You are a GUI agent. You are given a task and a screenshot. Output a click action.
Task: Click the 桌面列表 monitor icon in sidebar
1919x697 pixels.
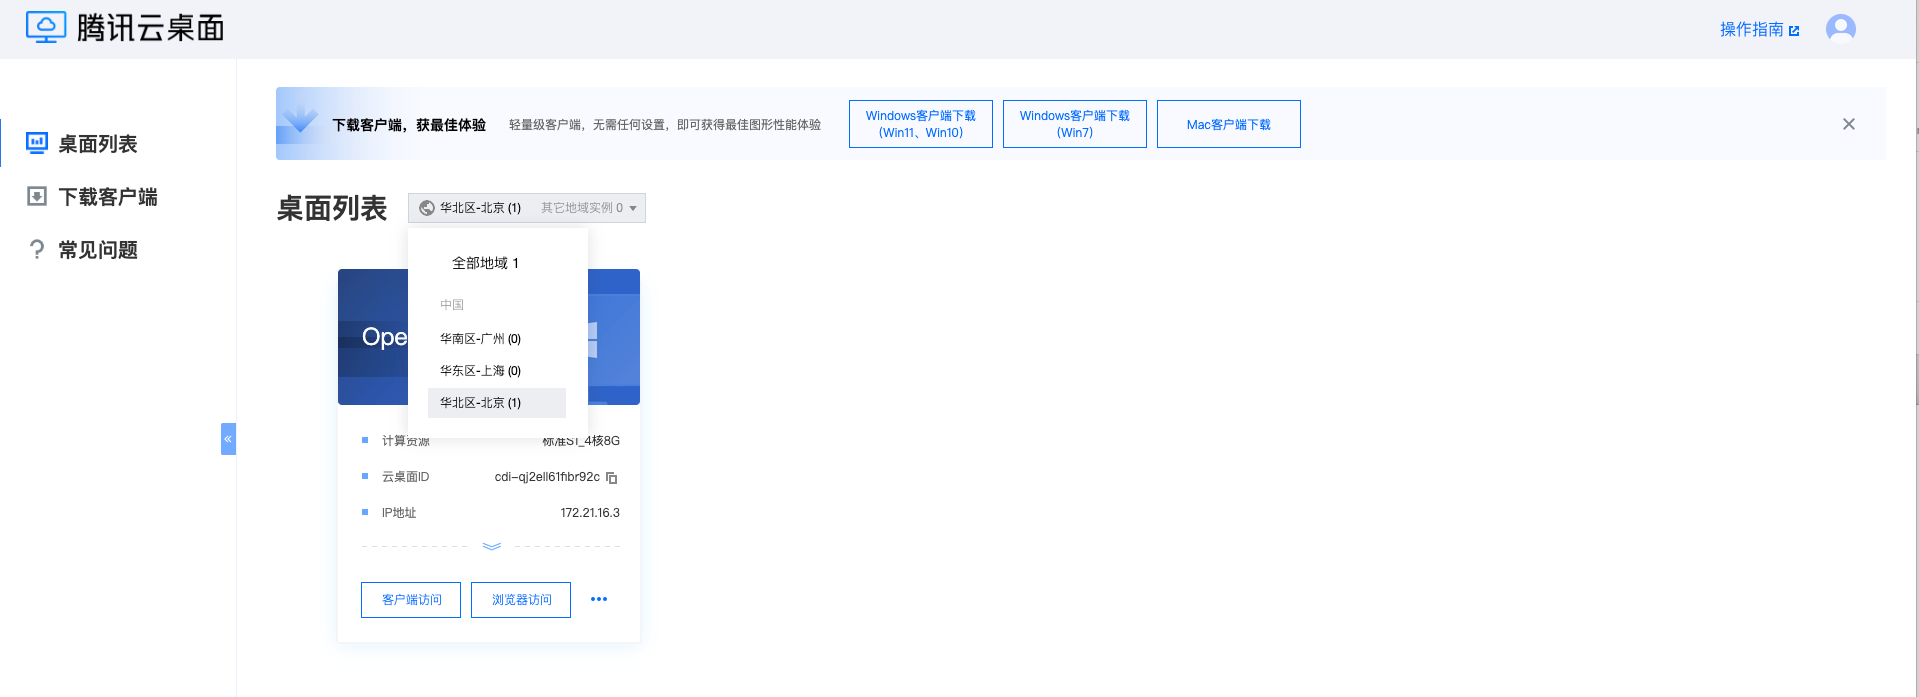[x=37, y=143]
